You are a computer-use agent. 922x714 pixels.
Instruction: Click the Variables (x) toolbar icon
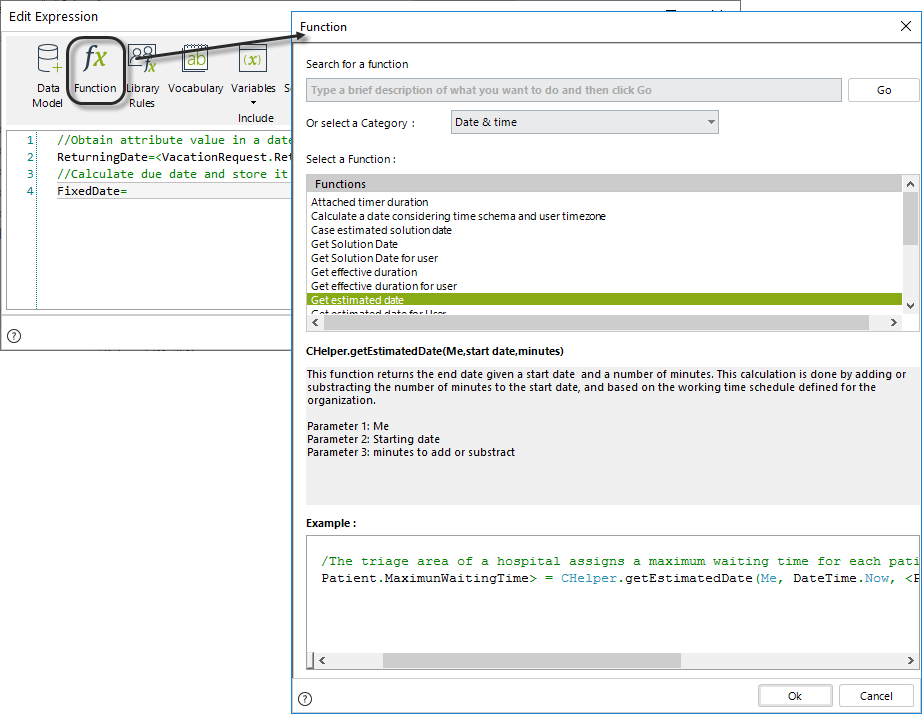(253, 59)
